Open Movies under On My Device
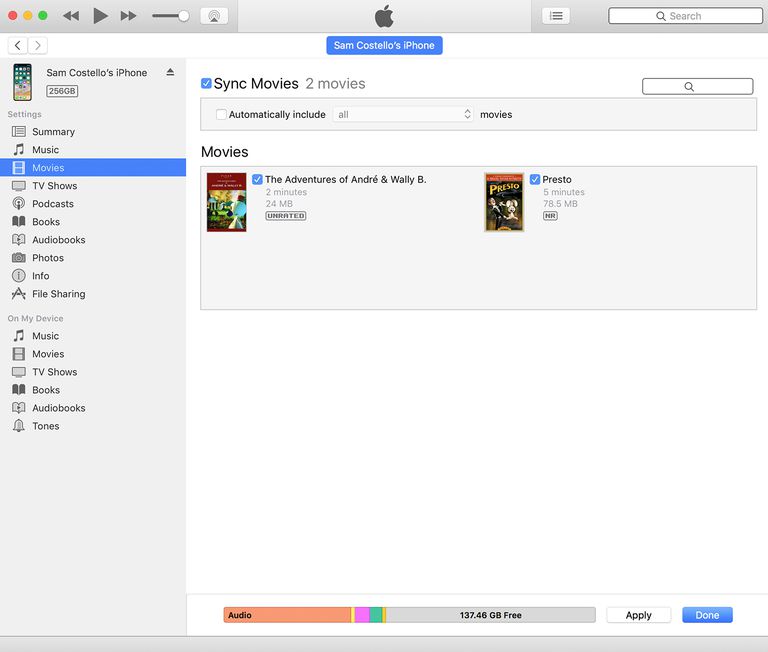 click(93, 354)
